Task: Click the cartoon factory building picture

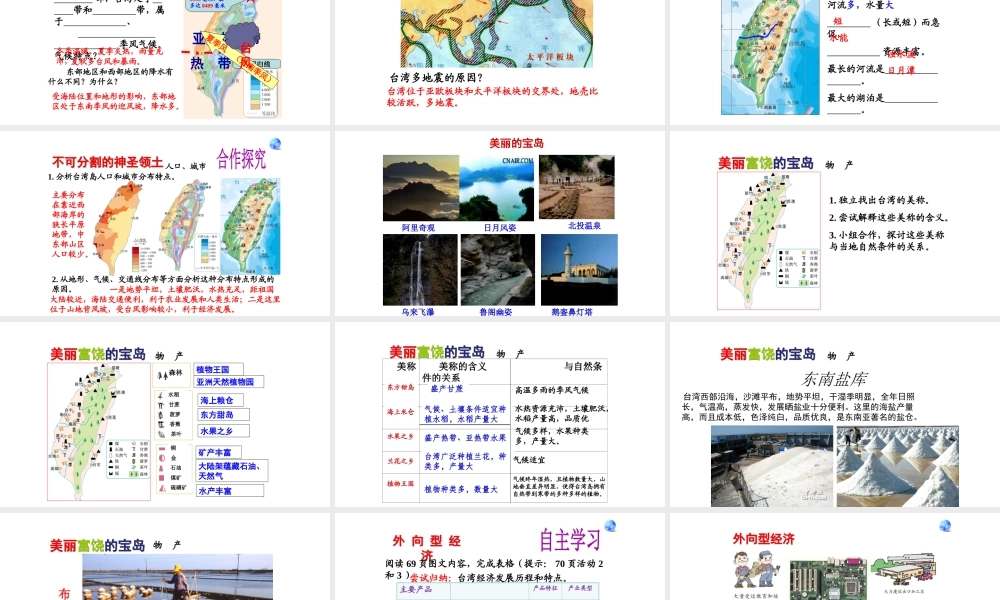Action: 904,569
